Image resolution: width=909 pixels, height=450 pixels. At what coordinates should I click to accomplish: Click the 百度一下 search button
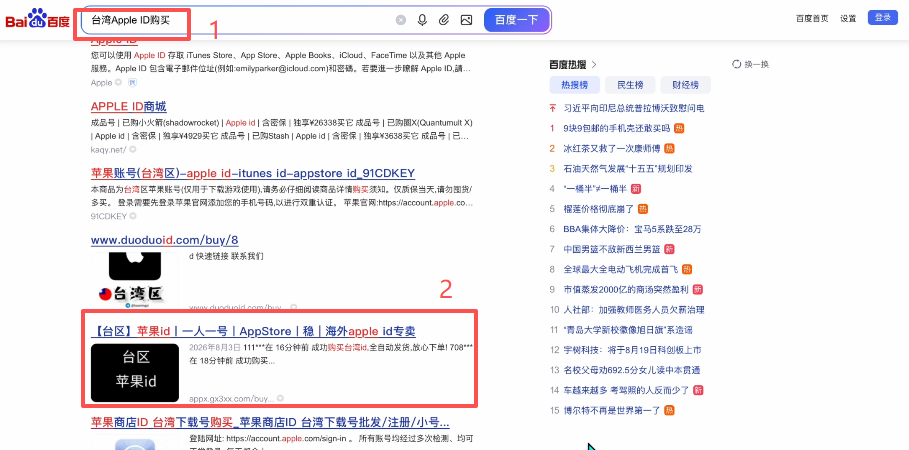(517, 20)
